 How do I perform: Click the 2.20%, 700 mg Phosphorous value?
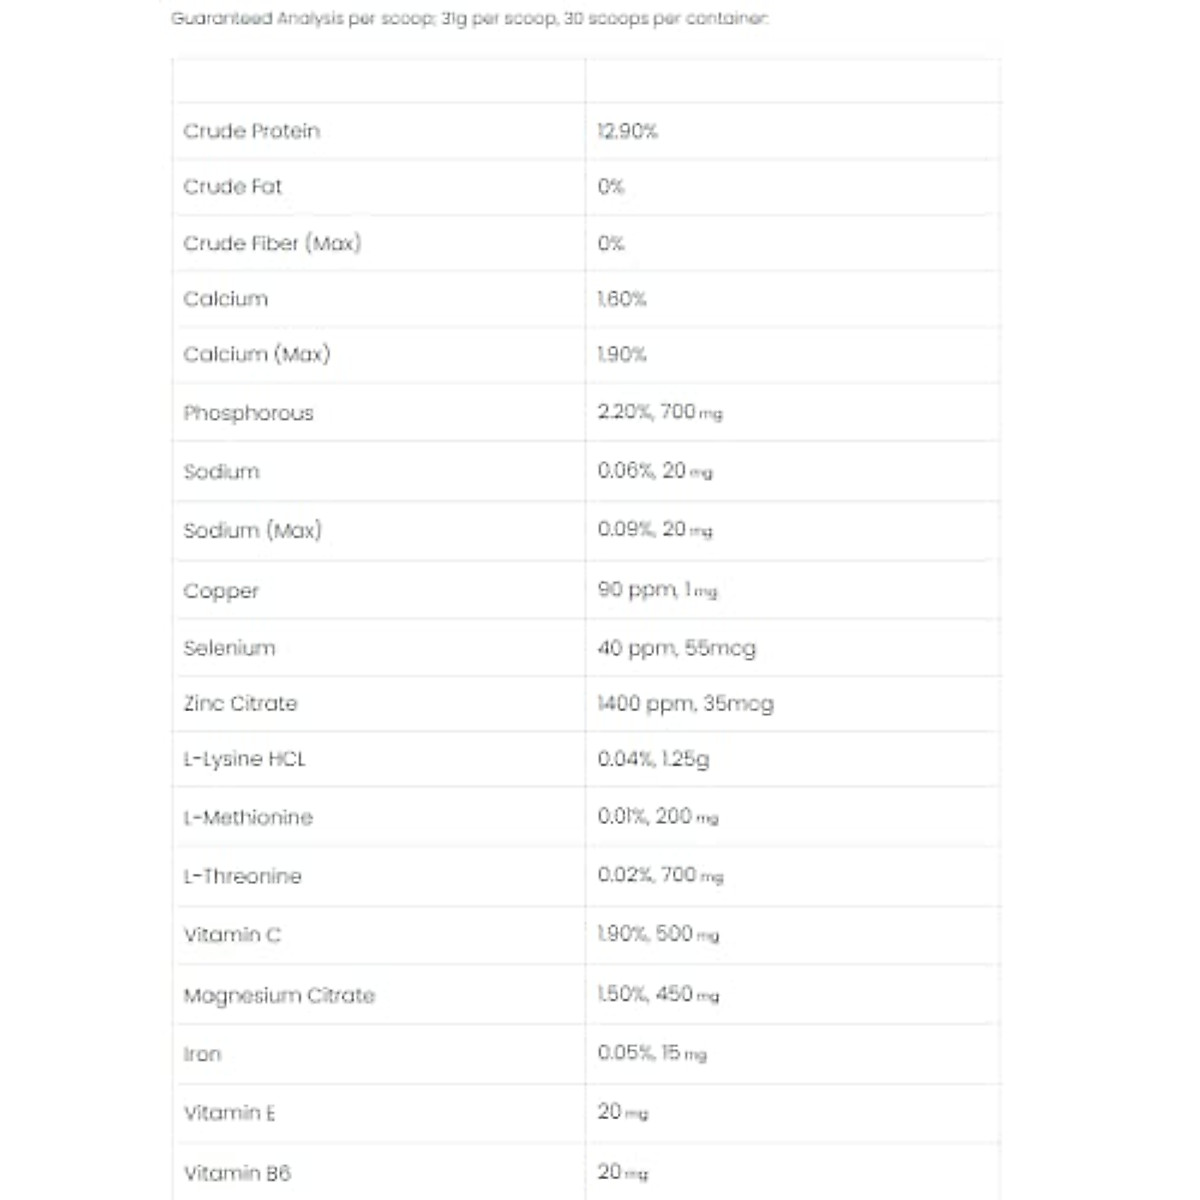pyautogui.click(x=659, y=412)
